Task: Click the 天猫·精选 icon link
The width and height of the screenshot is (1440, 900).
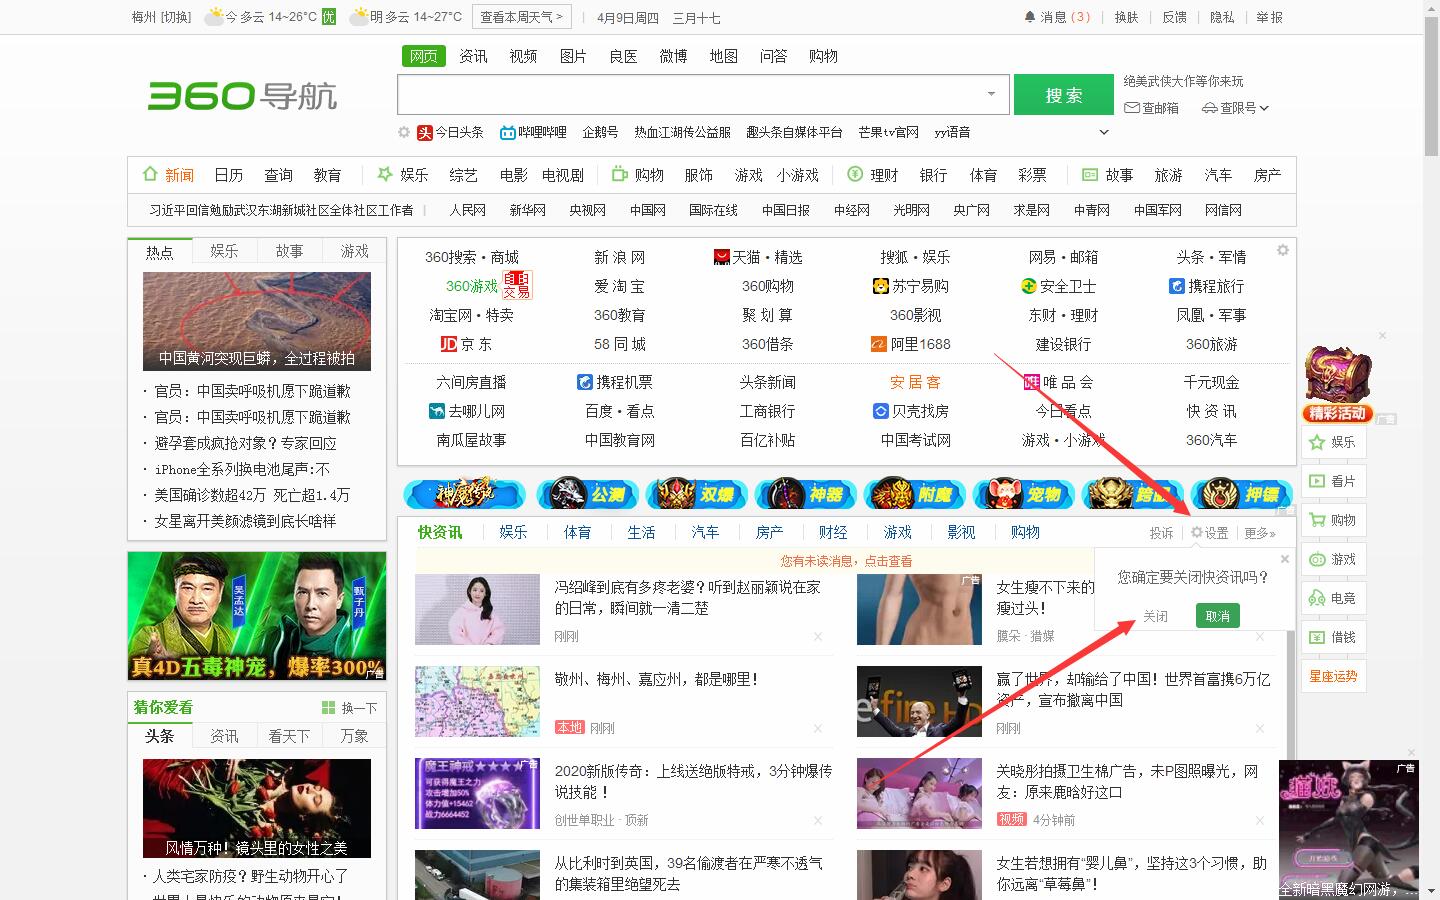Action: (x=722, y=257)
